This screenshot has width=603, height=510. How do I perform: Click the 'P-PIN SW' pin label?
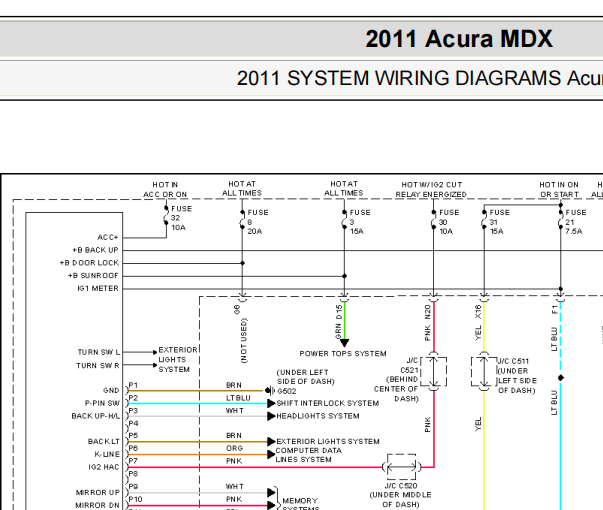pyautogui.click(x=102, y=403)
